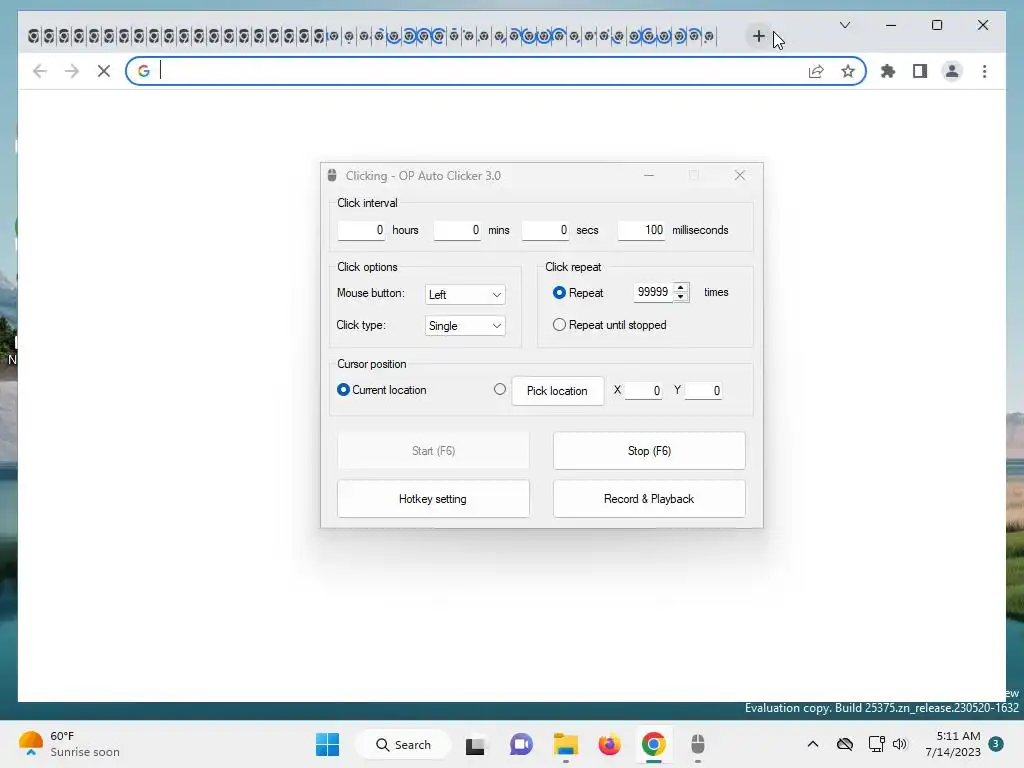The height and width of the screenshot is (768, 1024).
Task: Set the hours interval field
Action: click(361, 230)
